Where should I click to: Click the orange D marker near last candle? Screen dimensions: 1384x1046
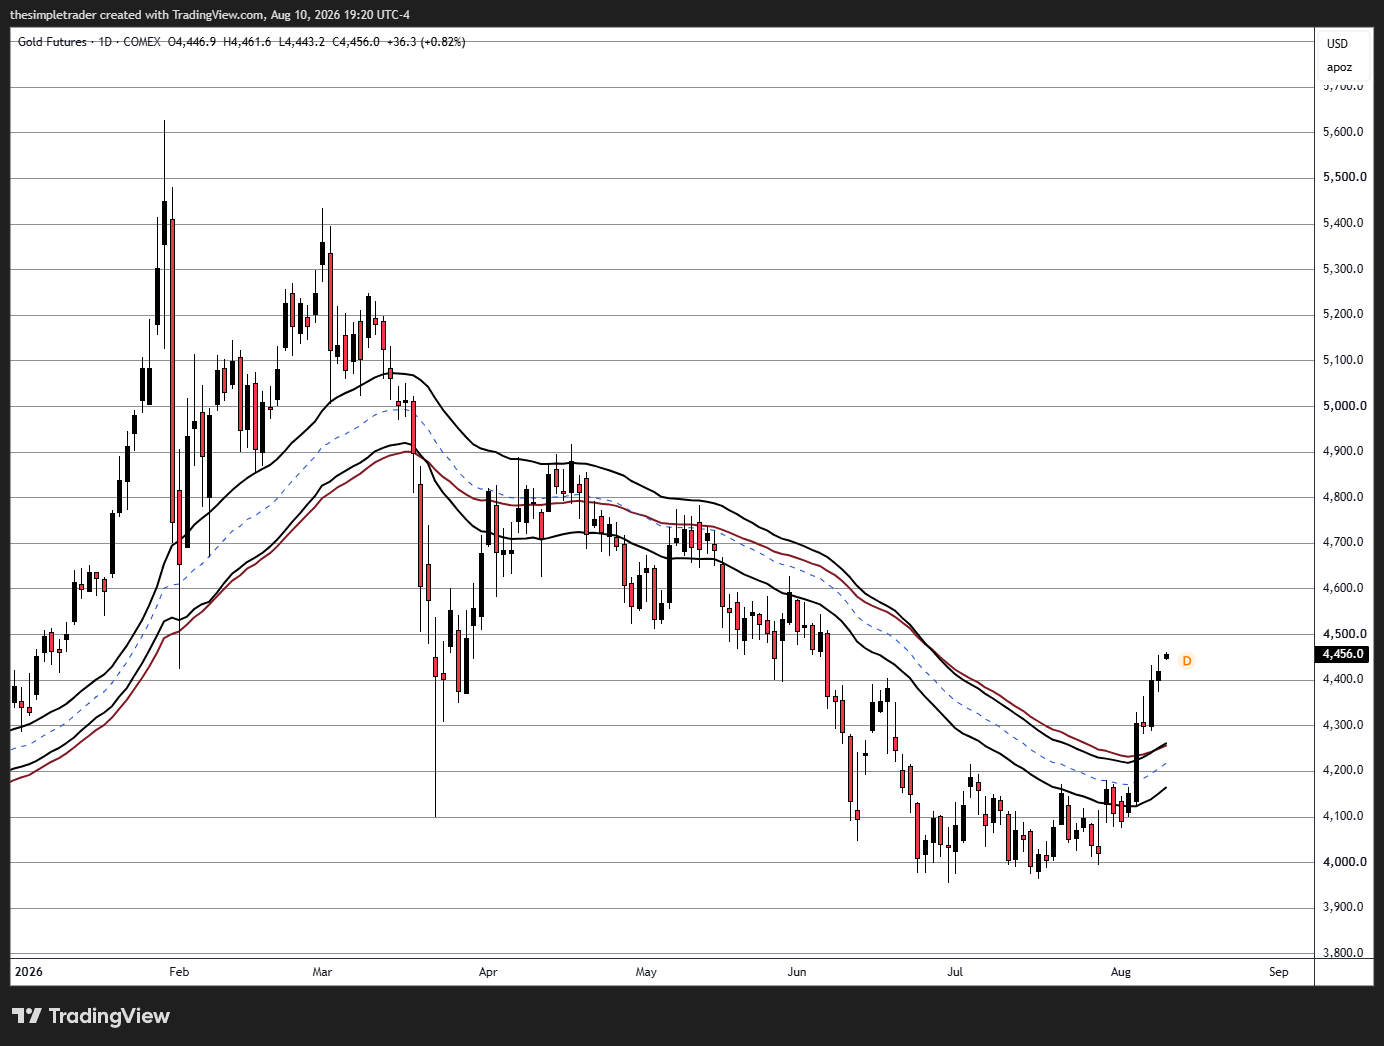[1187, 661]
